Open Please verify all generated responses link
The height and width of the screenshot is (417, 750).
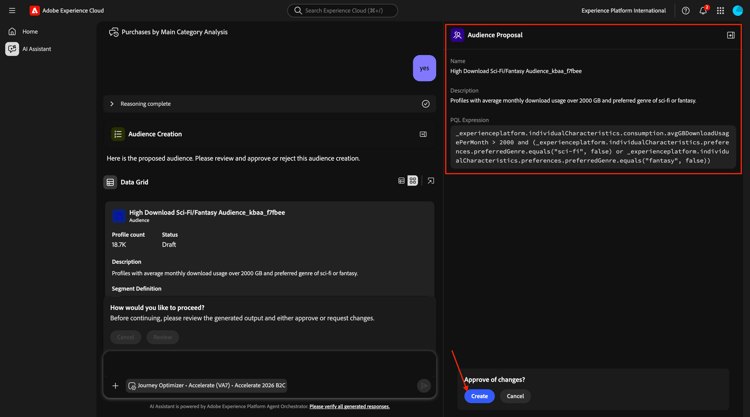pyautogui.click(x=350, y=406)
